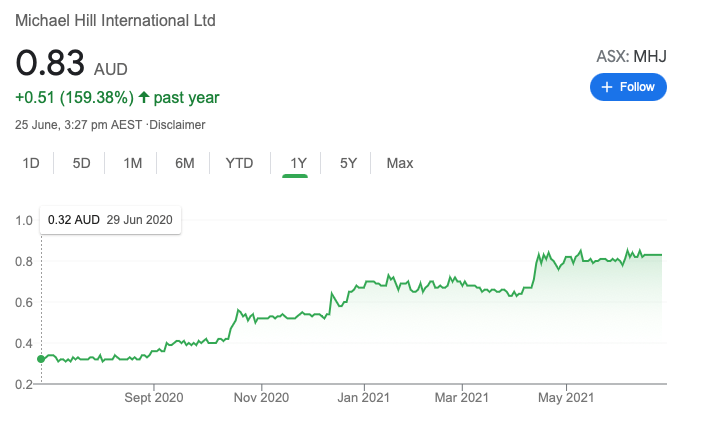
Task: Show the 1M price chart
Action: click(x=133, y=163)
